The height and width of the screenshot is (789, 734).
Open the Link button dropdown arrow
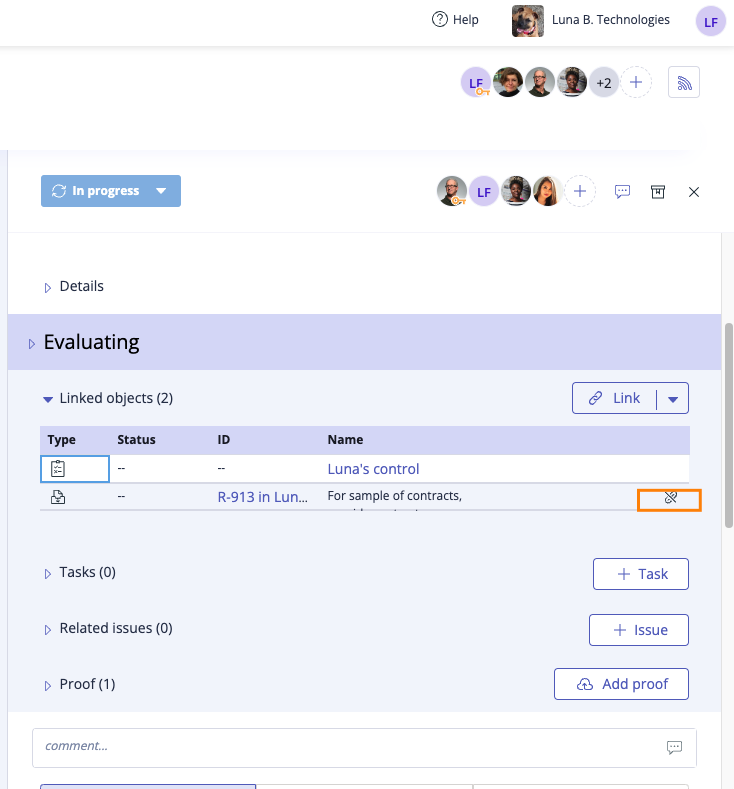pyautogui.click(x=673, y=398)
